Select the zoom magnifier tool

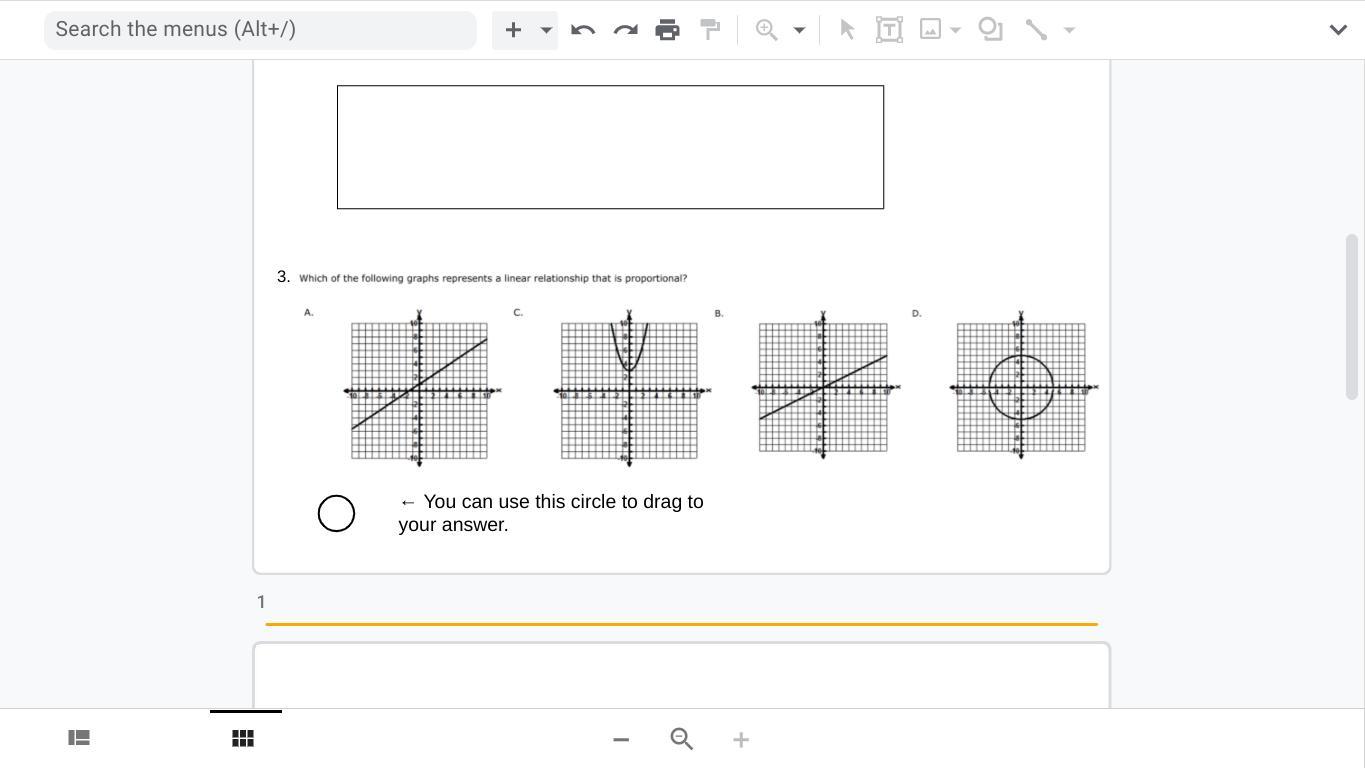pyautogui.click(x=766, y=30)
